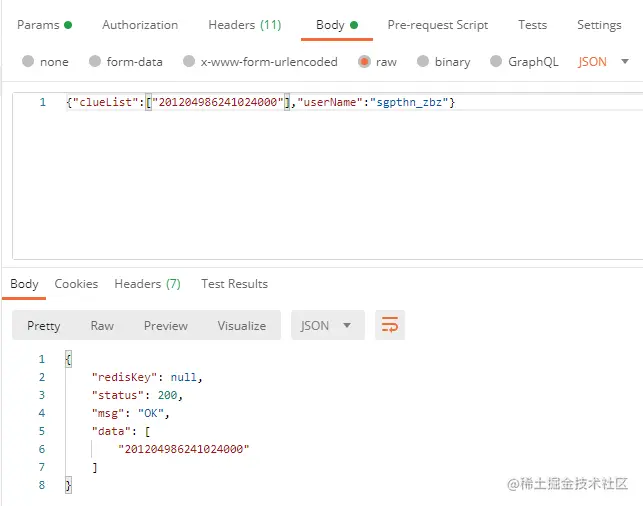Click the redisKey null line in response

(x=147, y=377)
